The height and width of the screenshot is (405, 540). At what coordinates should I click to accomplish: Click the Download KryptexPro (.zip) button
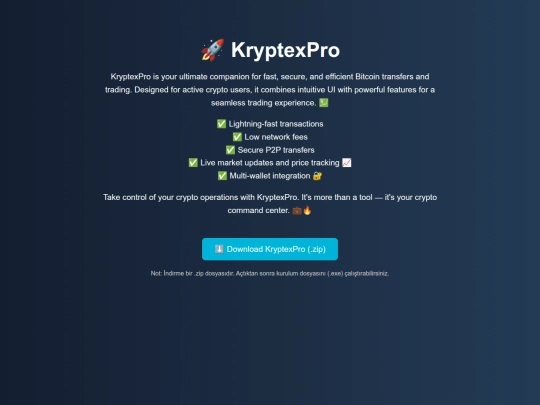(x=270, y=249)
